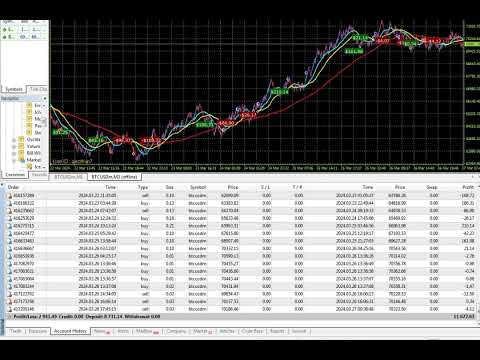
Task: Close the Navigator panel
Action: [45, 98]
